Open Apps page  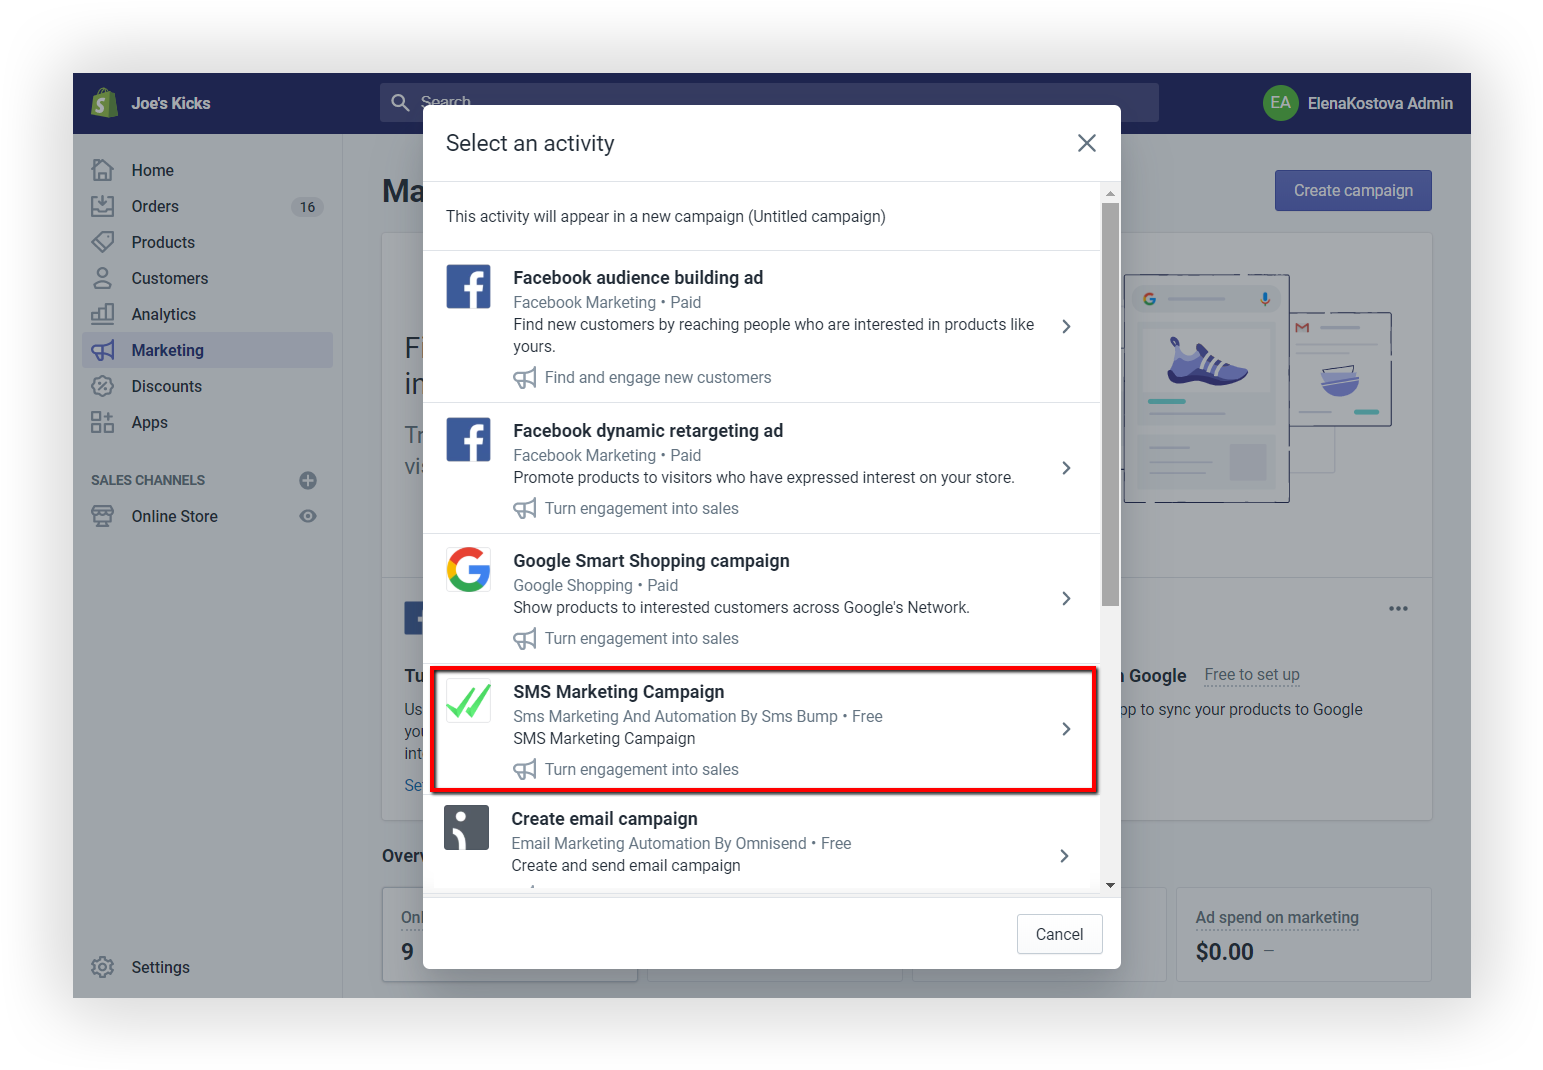tap(150, 422)
